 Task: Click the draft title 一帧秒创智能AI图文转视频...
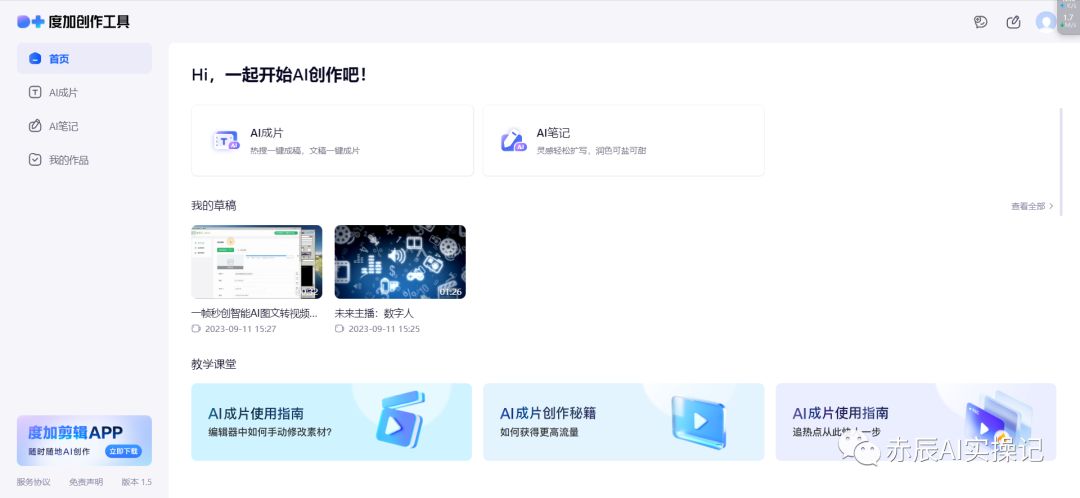[x=254, y=313]
